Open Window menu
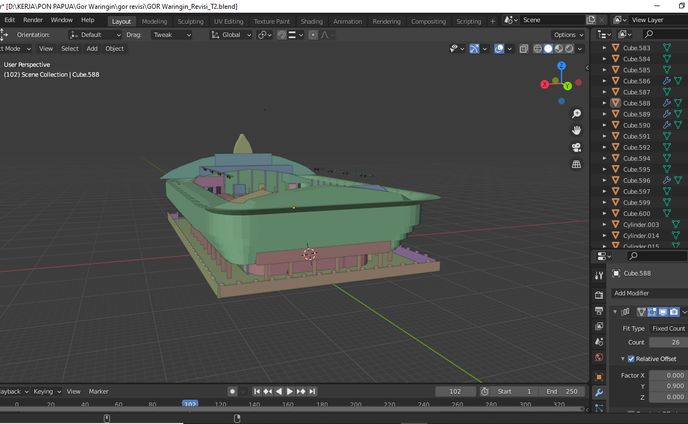 coord(61,20)
